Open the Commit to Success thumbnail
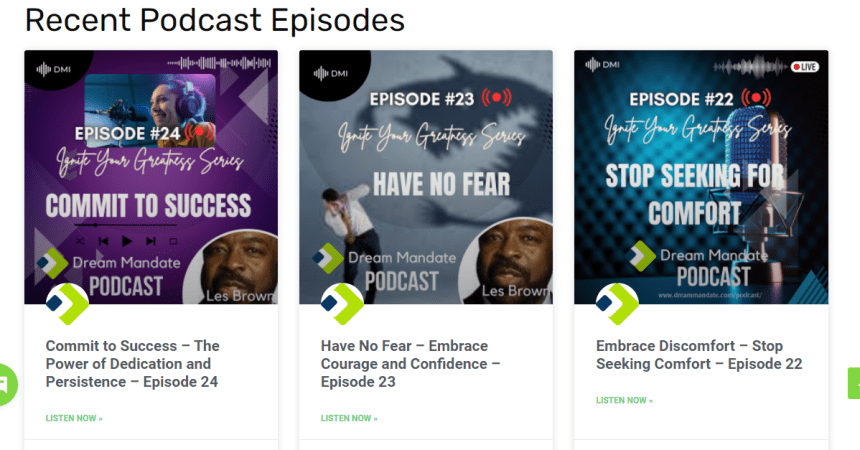This screenshot has width=860, height=450. click(151, 177)
